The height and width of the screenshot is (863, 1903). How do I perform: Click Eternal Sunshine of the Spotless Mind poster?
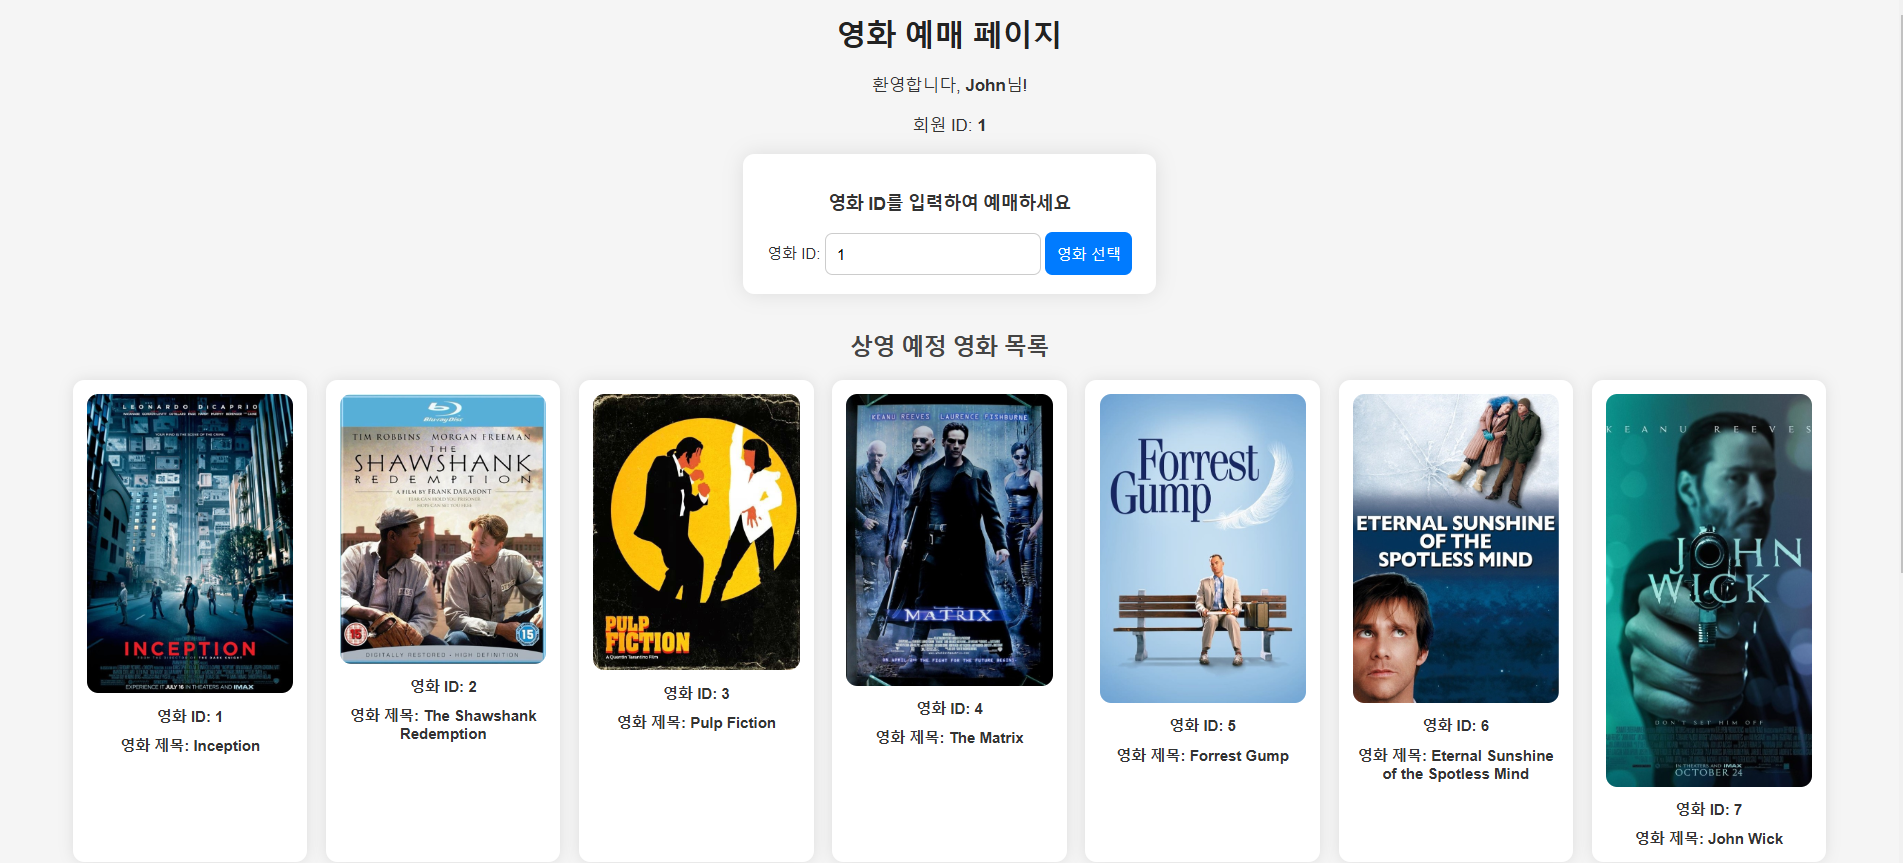[1456, 548]
